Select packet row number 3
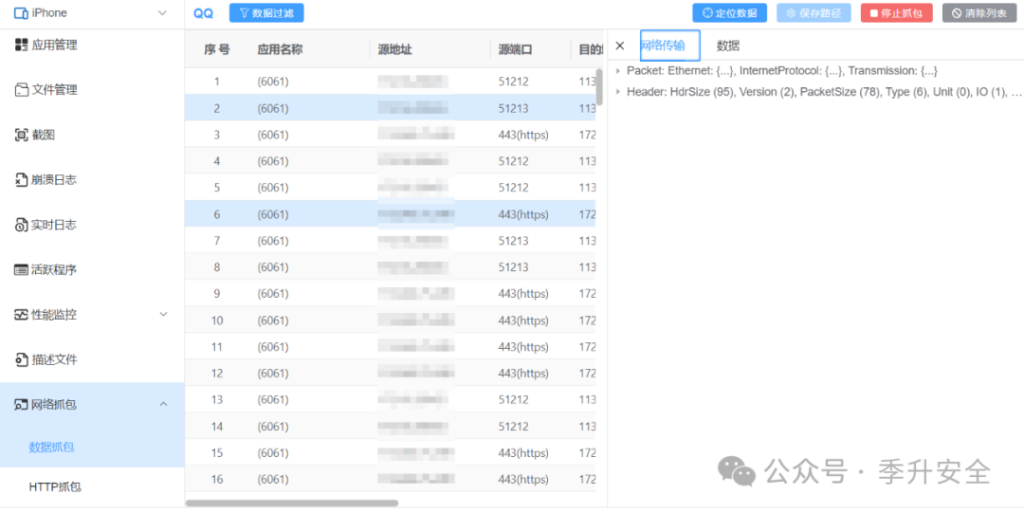Image resolution: width=1024 pixels, height=513 pixels. click(390, 135)
